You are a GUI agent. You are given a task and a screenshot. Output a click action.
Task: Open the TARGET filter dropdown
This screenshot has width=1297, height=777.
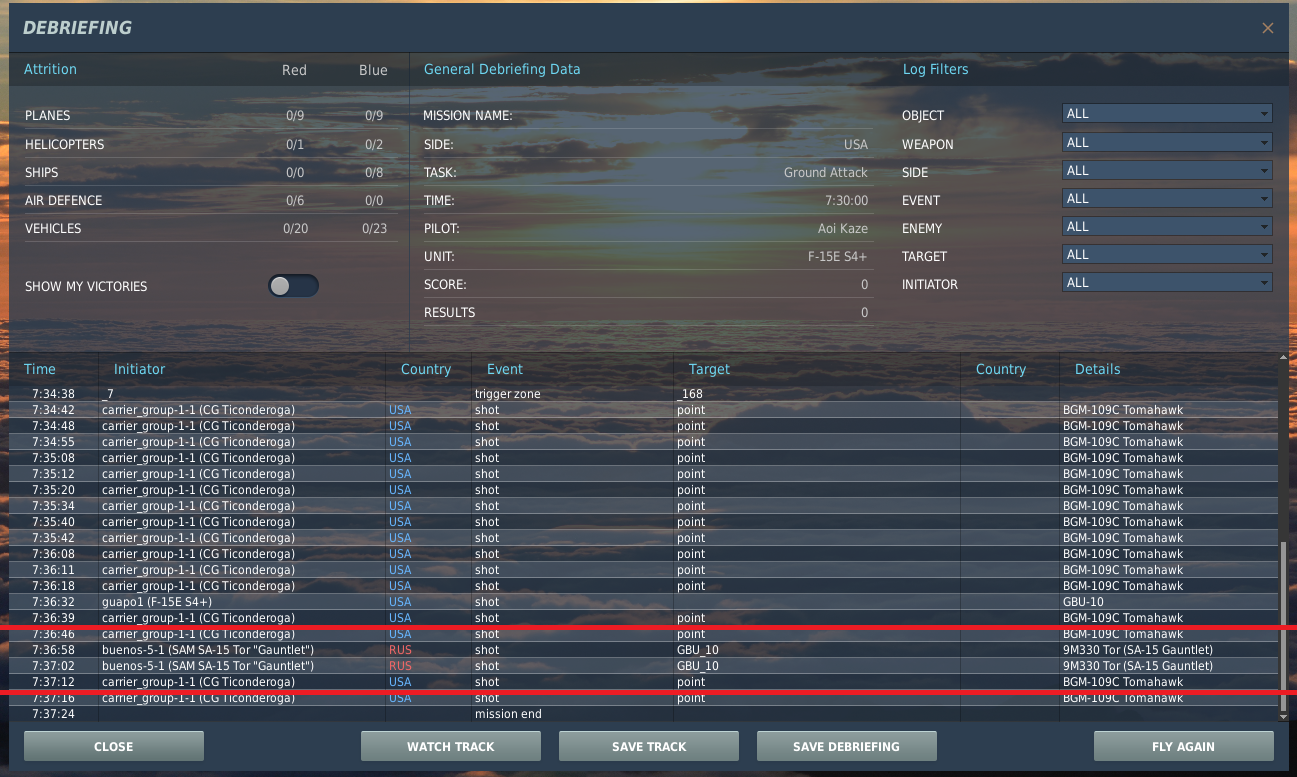(x=1167, y=255)
